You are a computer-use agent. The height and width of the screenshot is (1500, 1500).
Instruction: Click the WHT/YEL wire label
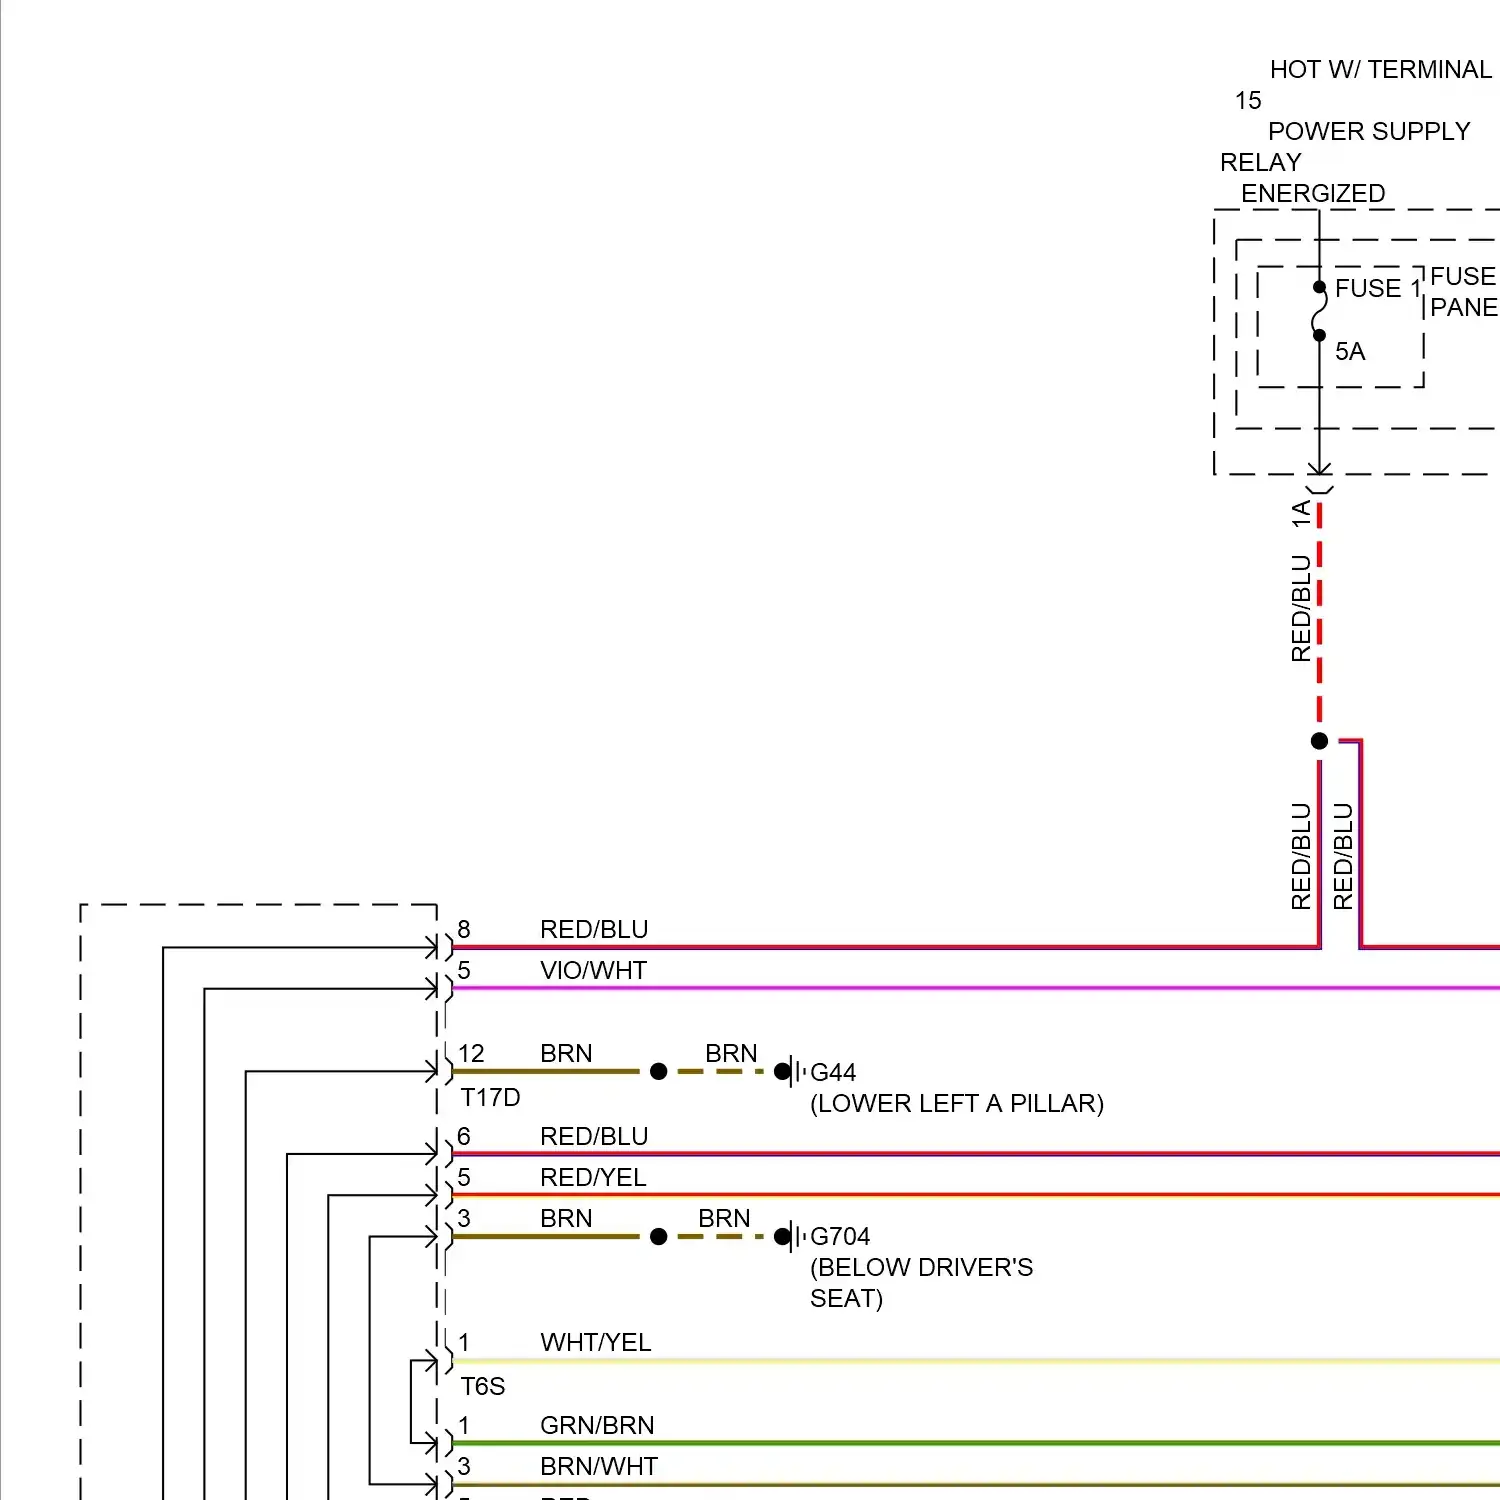coord(596,1343)
